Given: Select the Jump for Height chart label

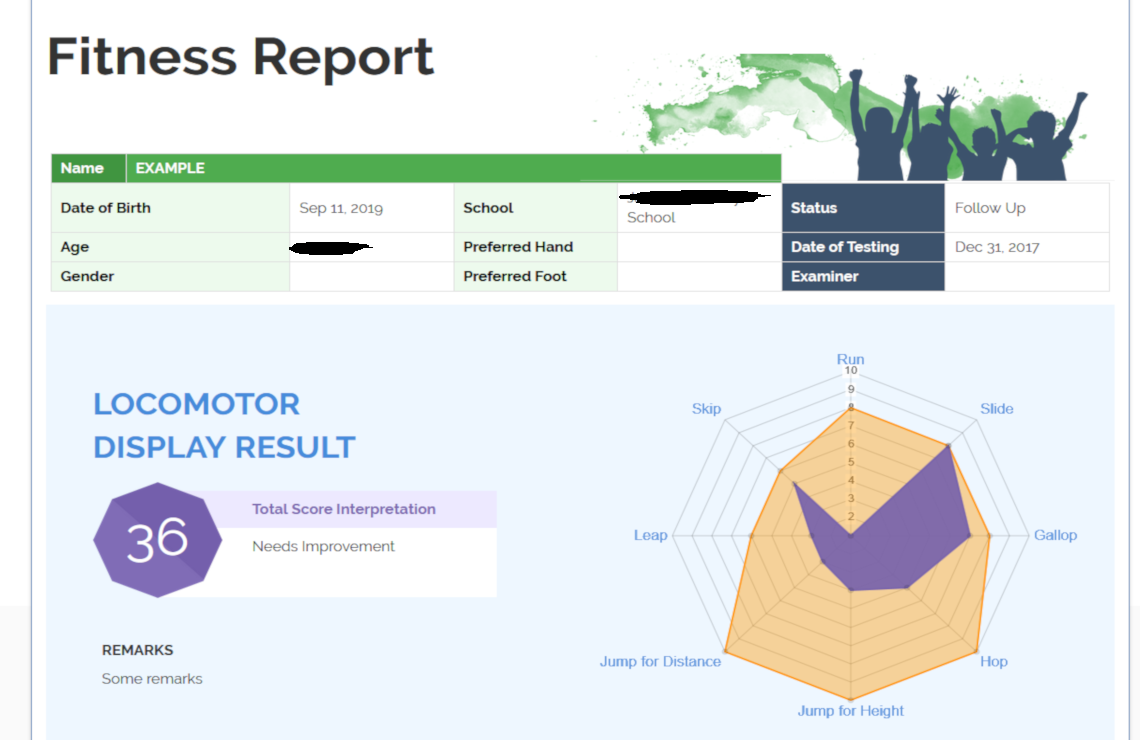Looking at the screenshot, I should pos(850,711).
